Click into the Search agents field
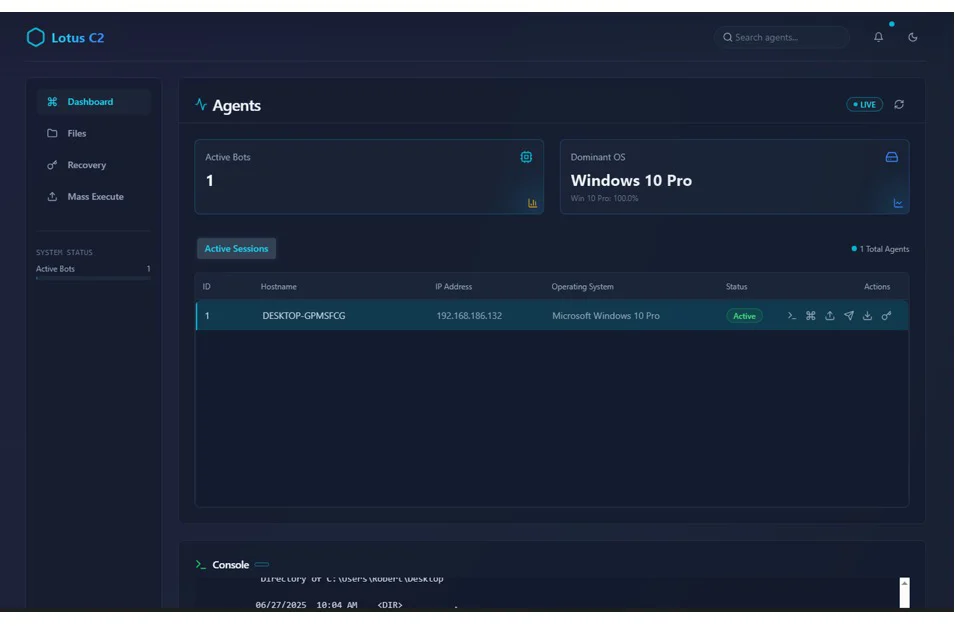Image resolution: width=955 pixels, height=626 pixels. pos(781,37)
